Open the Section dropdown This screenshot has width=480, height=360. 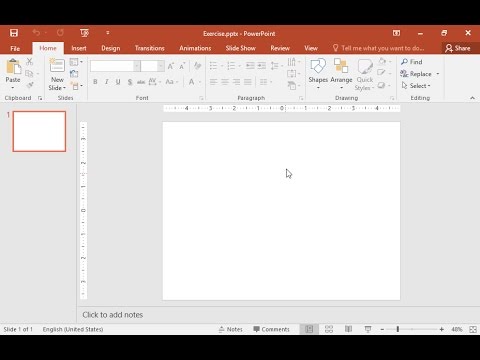coord(77,86)
